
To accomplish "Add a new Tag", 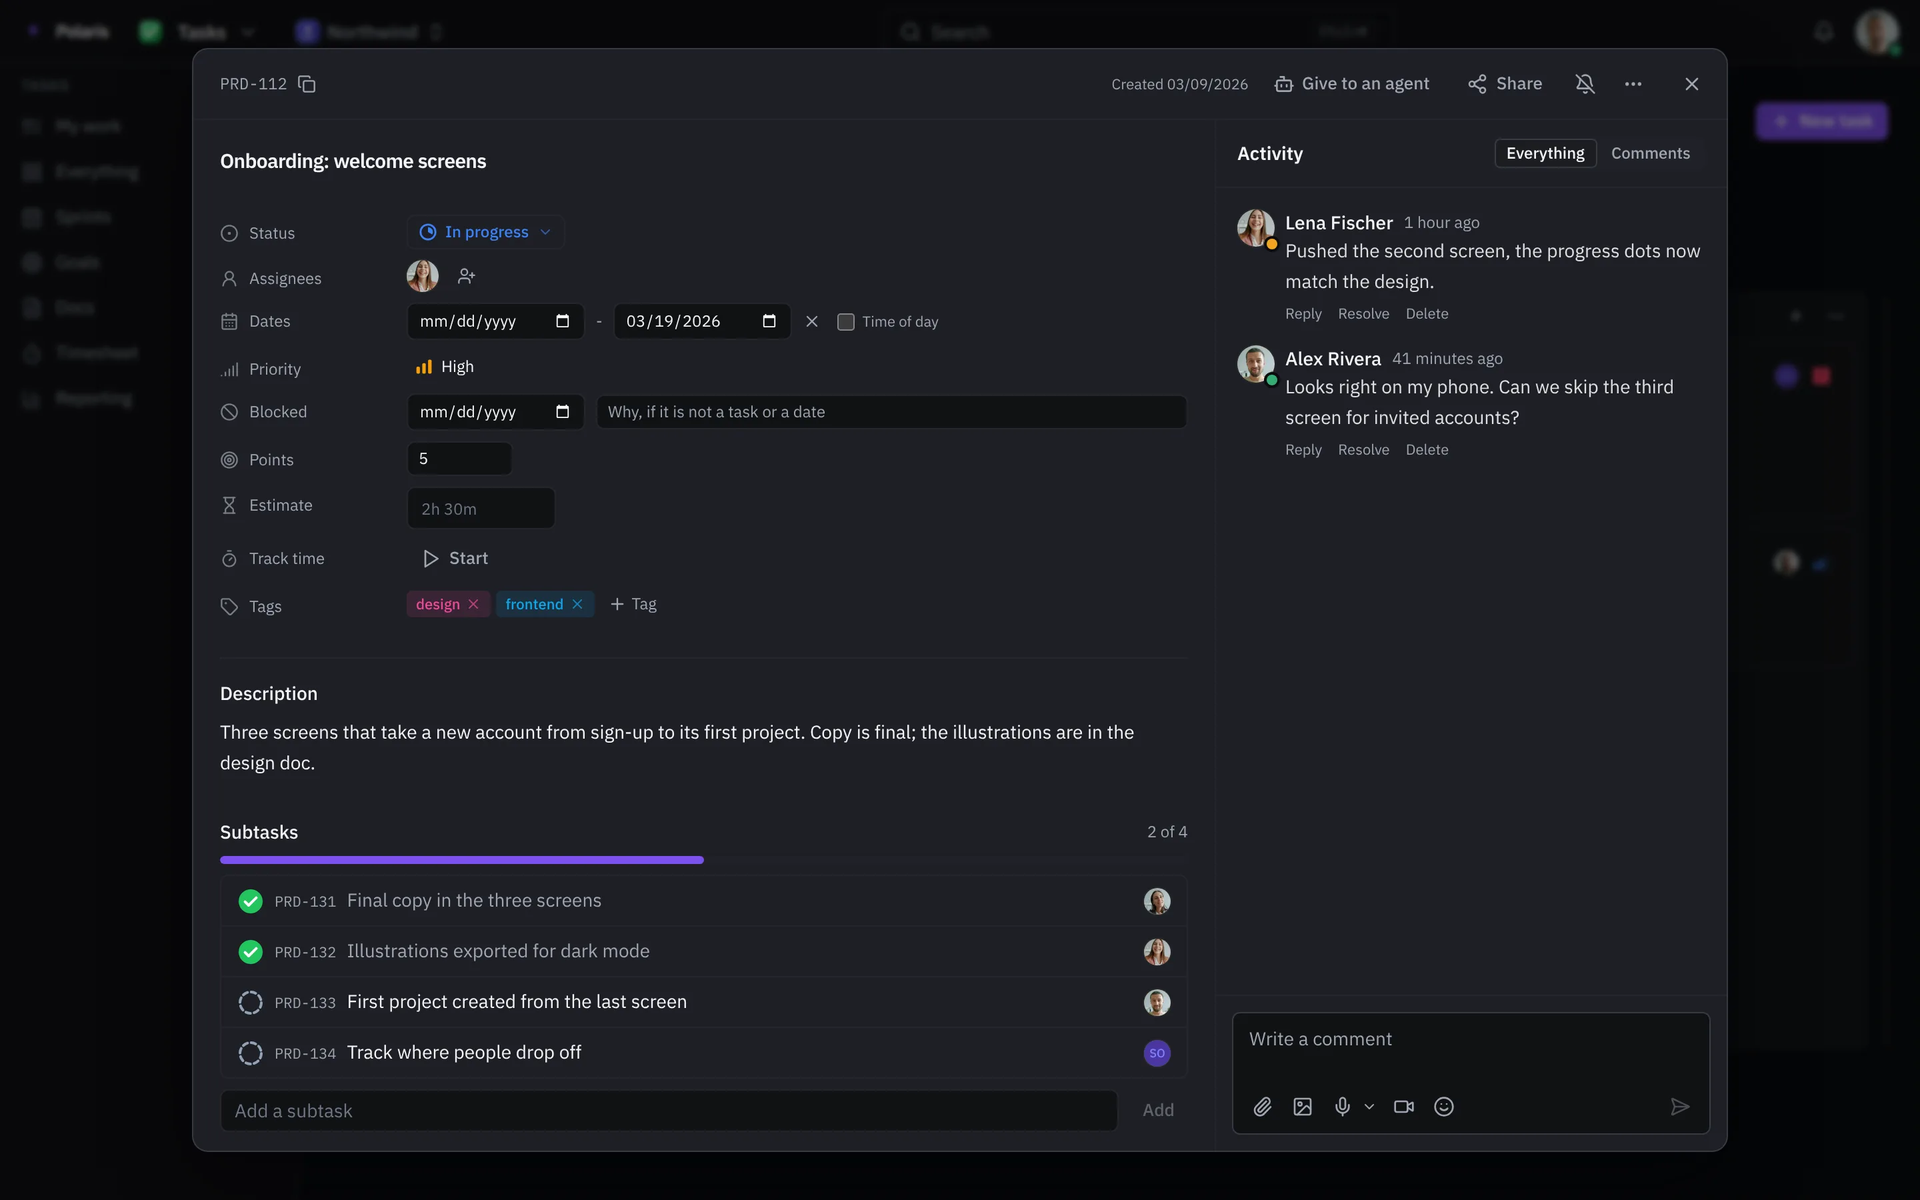I will coord(633,604).
